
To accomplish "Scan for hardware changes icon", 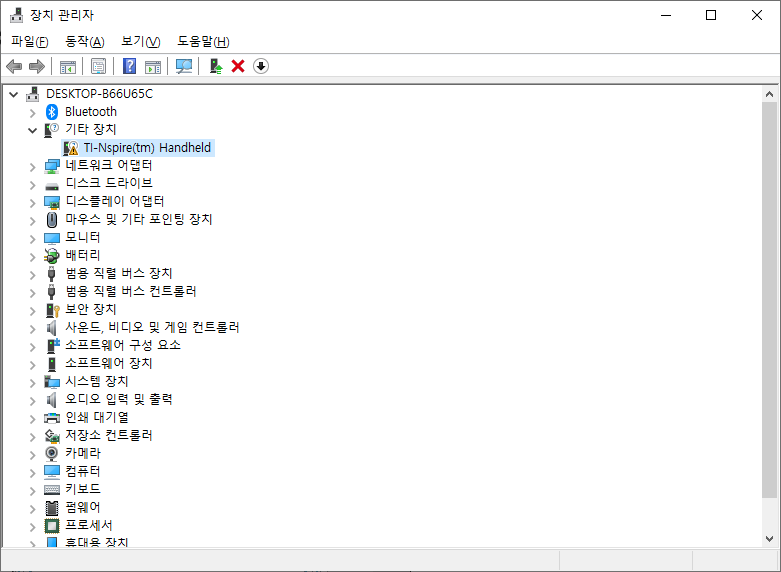I will [x=184, y=66].
